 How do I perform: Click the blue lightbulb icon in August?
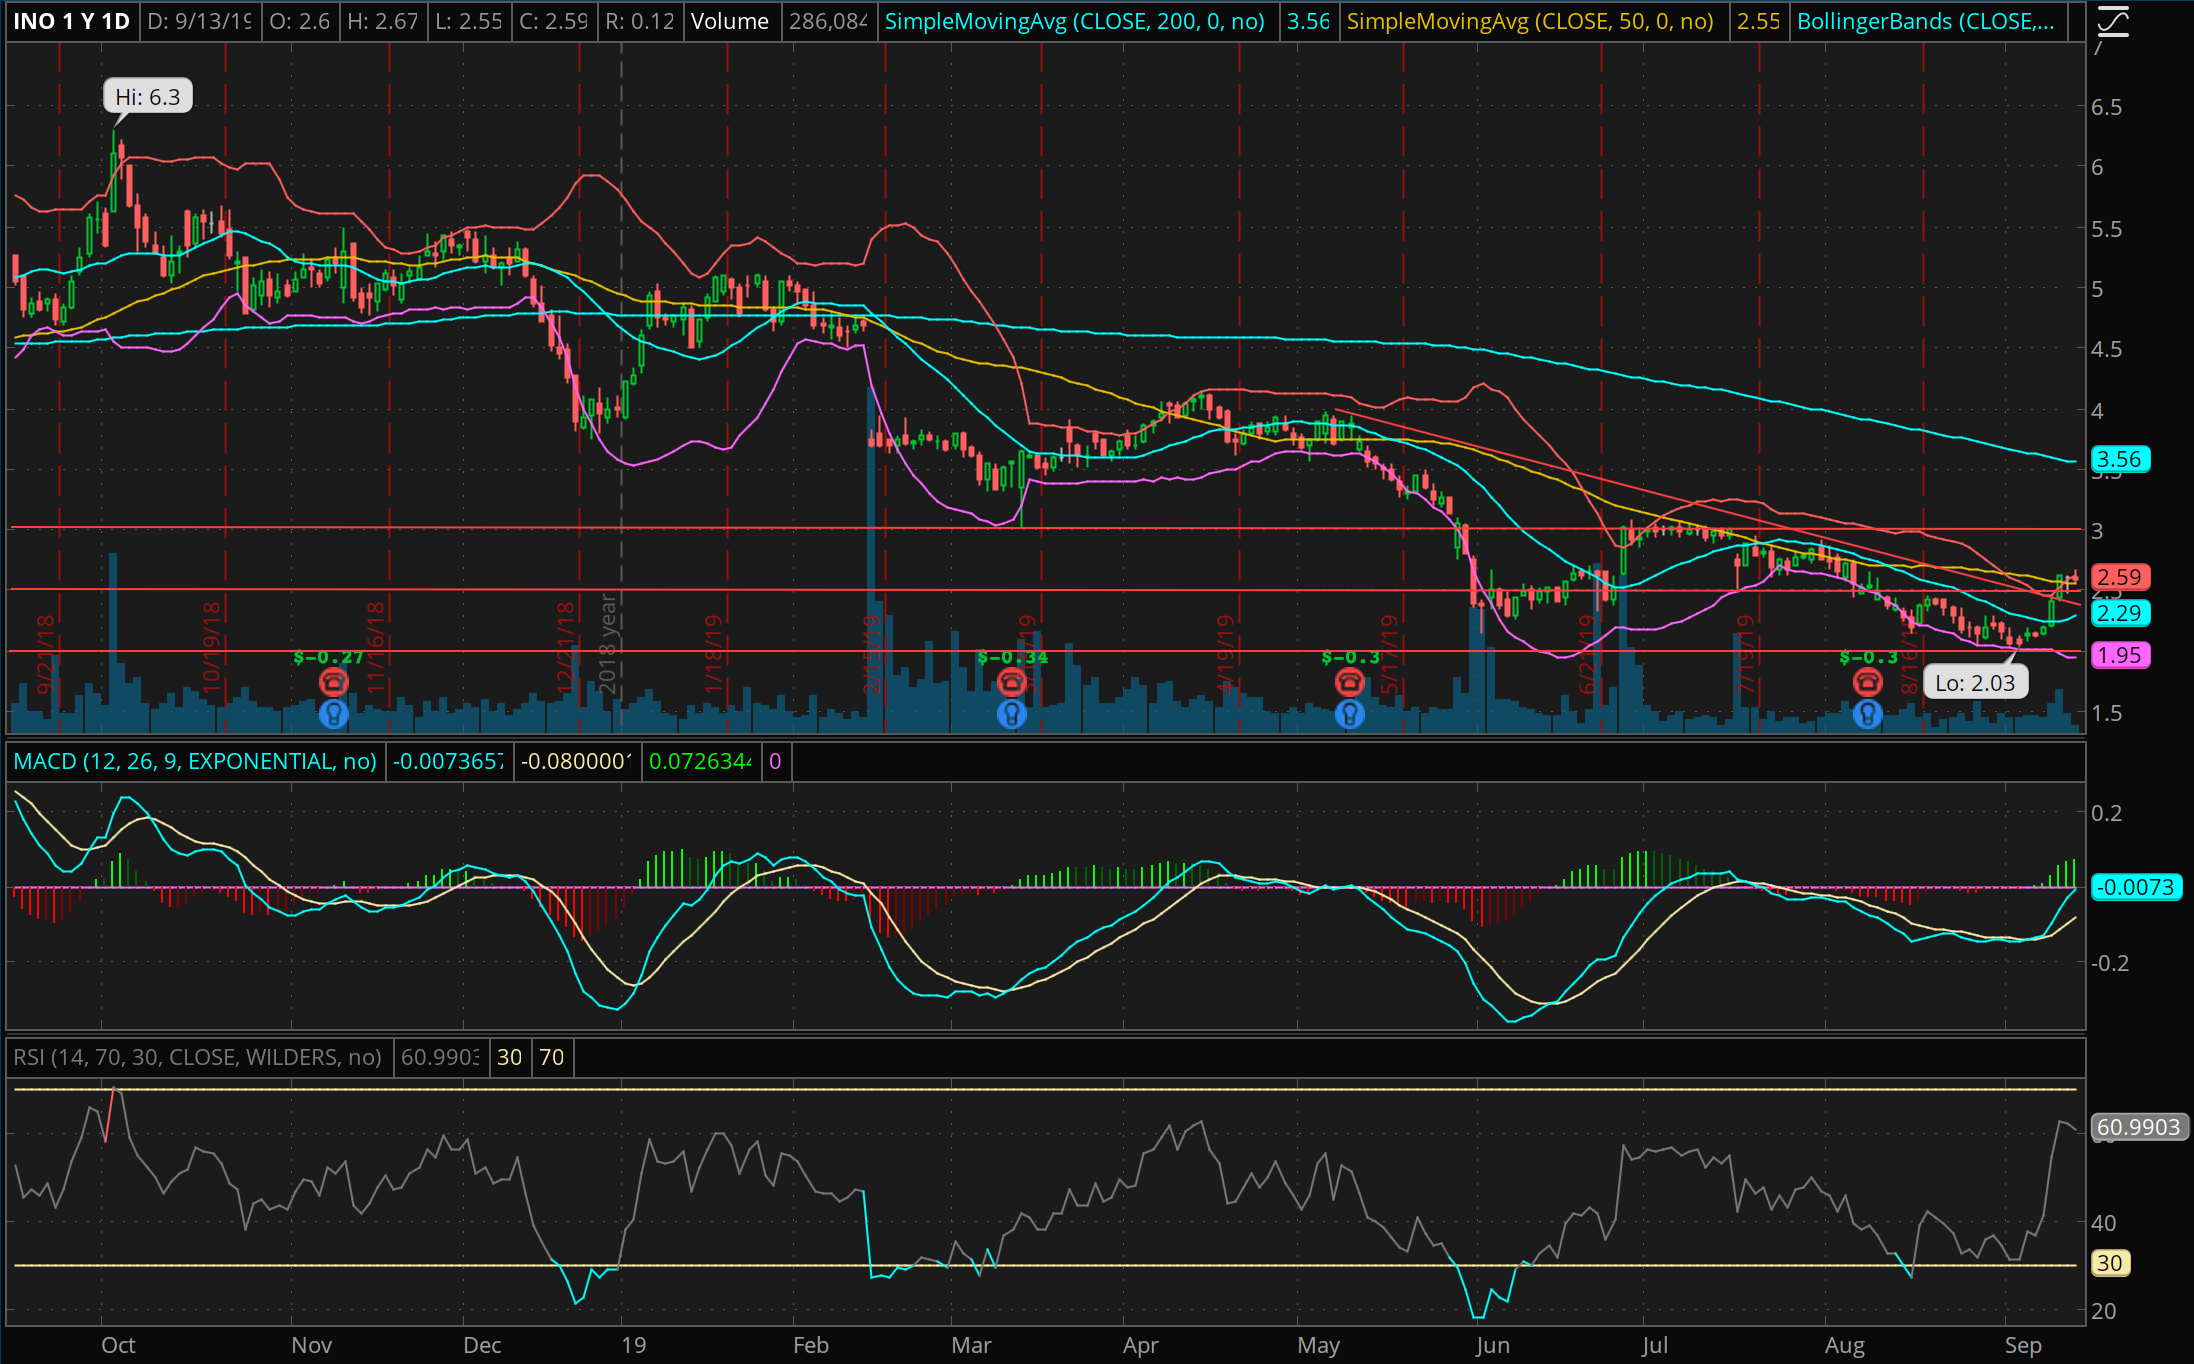[1867, 714]
